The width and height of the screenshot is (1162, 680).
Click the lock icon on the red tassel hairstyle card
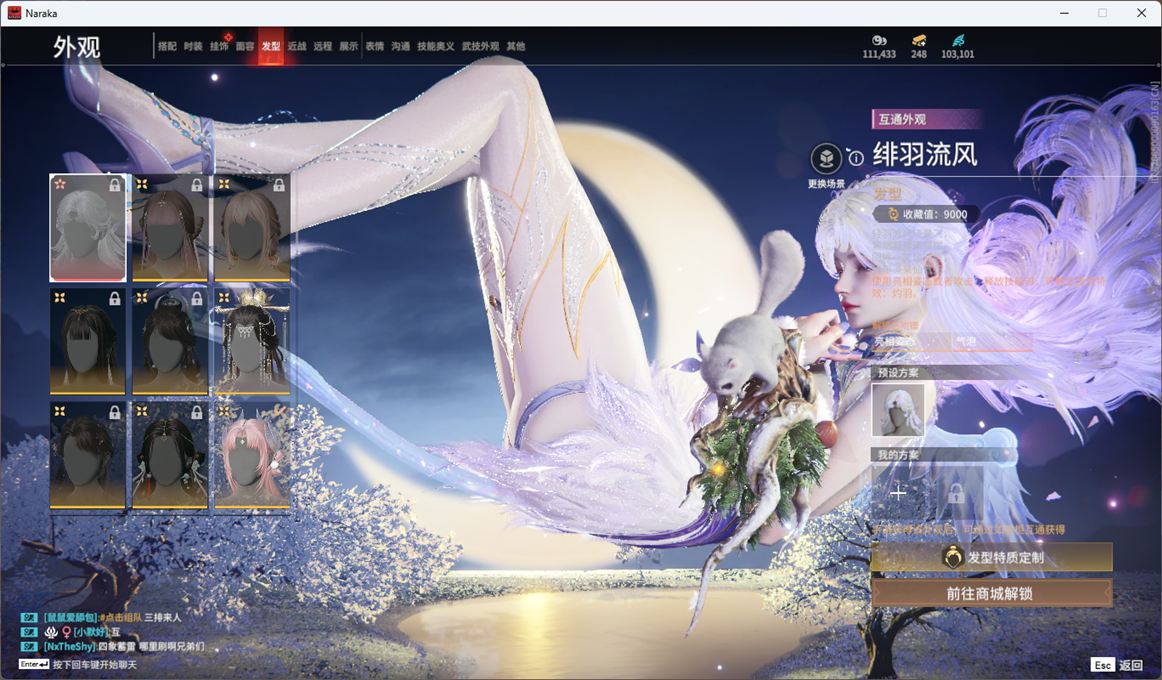click(196, 412)
